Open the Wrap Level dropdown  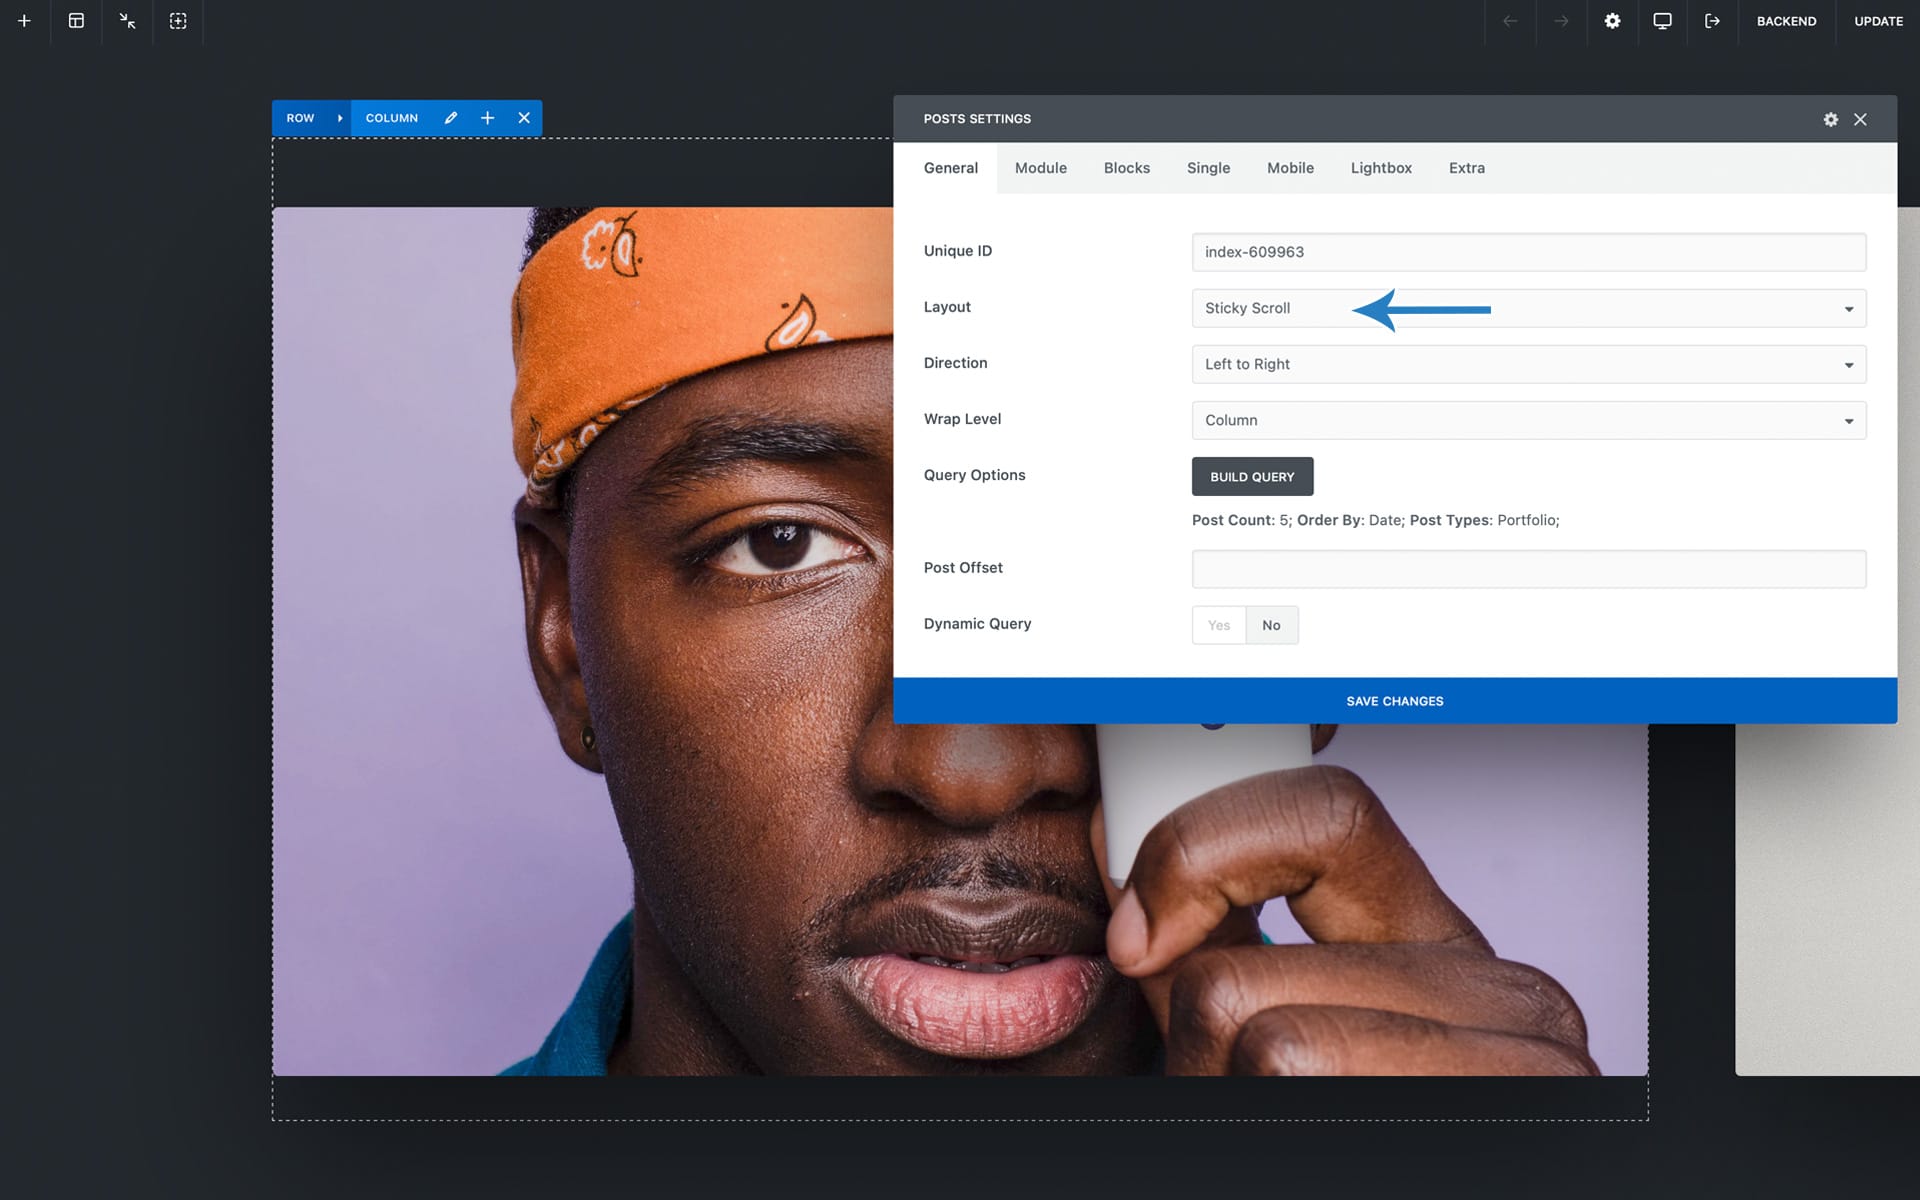(1528, 420)
